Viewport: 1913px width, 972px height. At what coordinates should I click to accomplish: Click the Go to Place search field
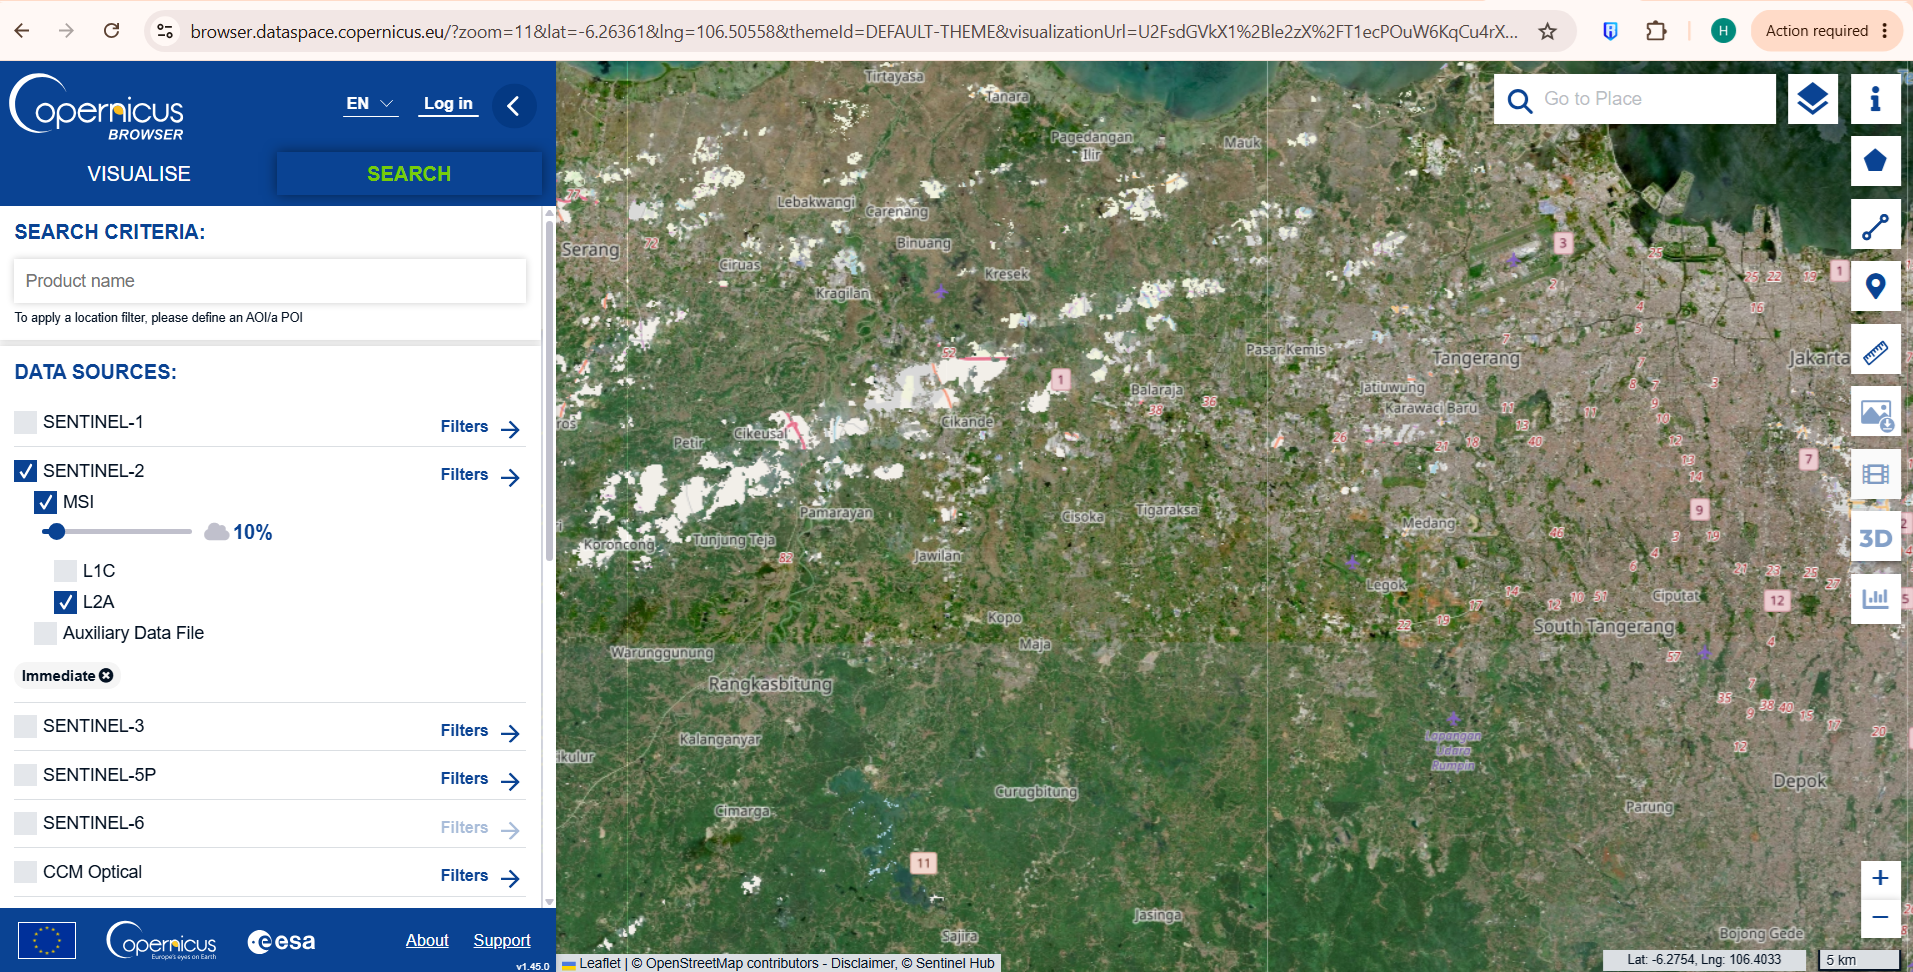(x=1654, y=99)
